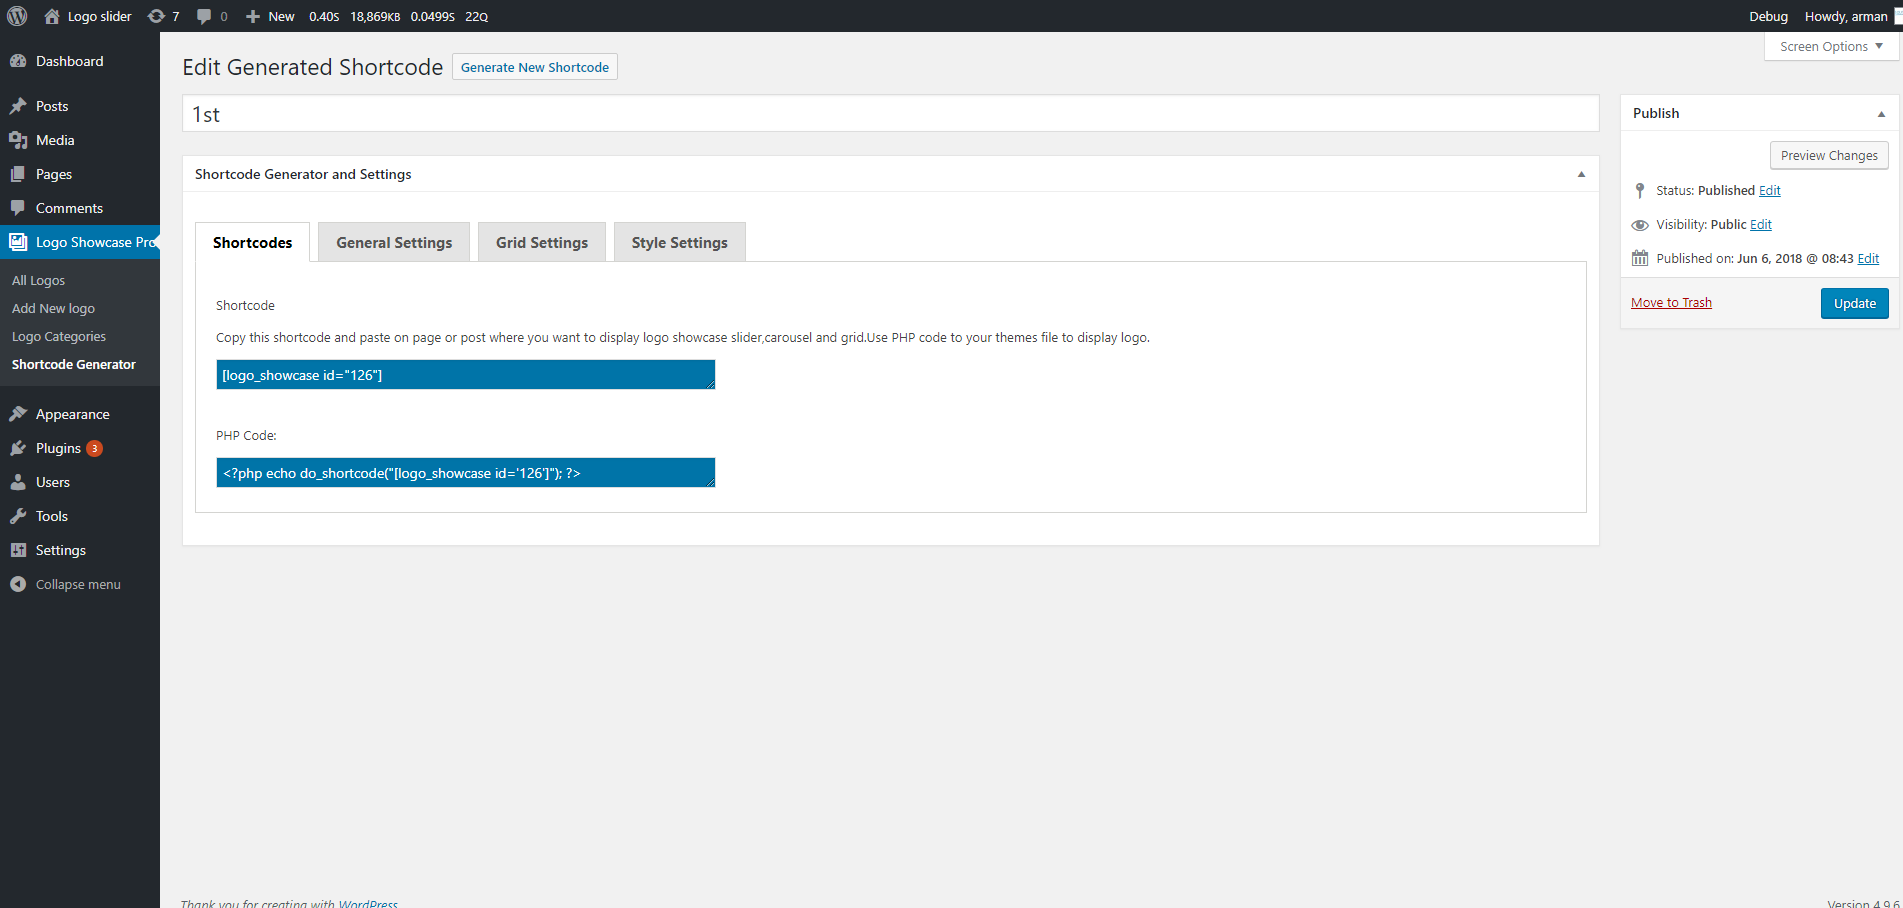The image size is (1903, 908).
Task: Open the General Settings tab
Action: tap(394, 242)
